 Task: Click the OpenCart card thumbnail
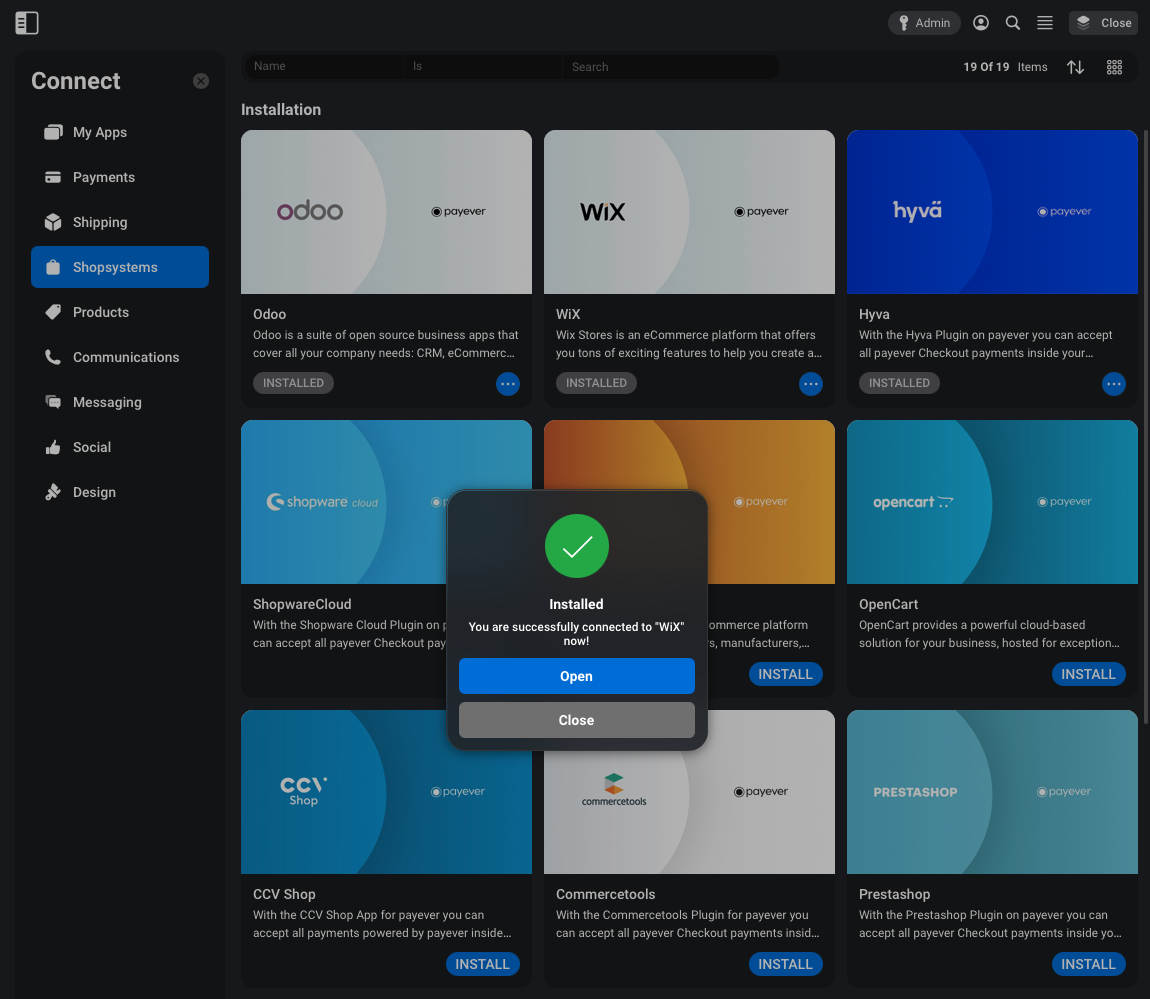click(992, 502)
